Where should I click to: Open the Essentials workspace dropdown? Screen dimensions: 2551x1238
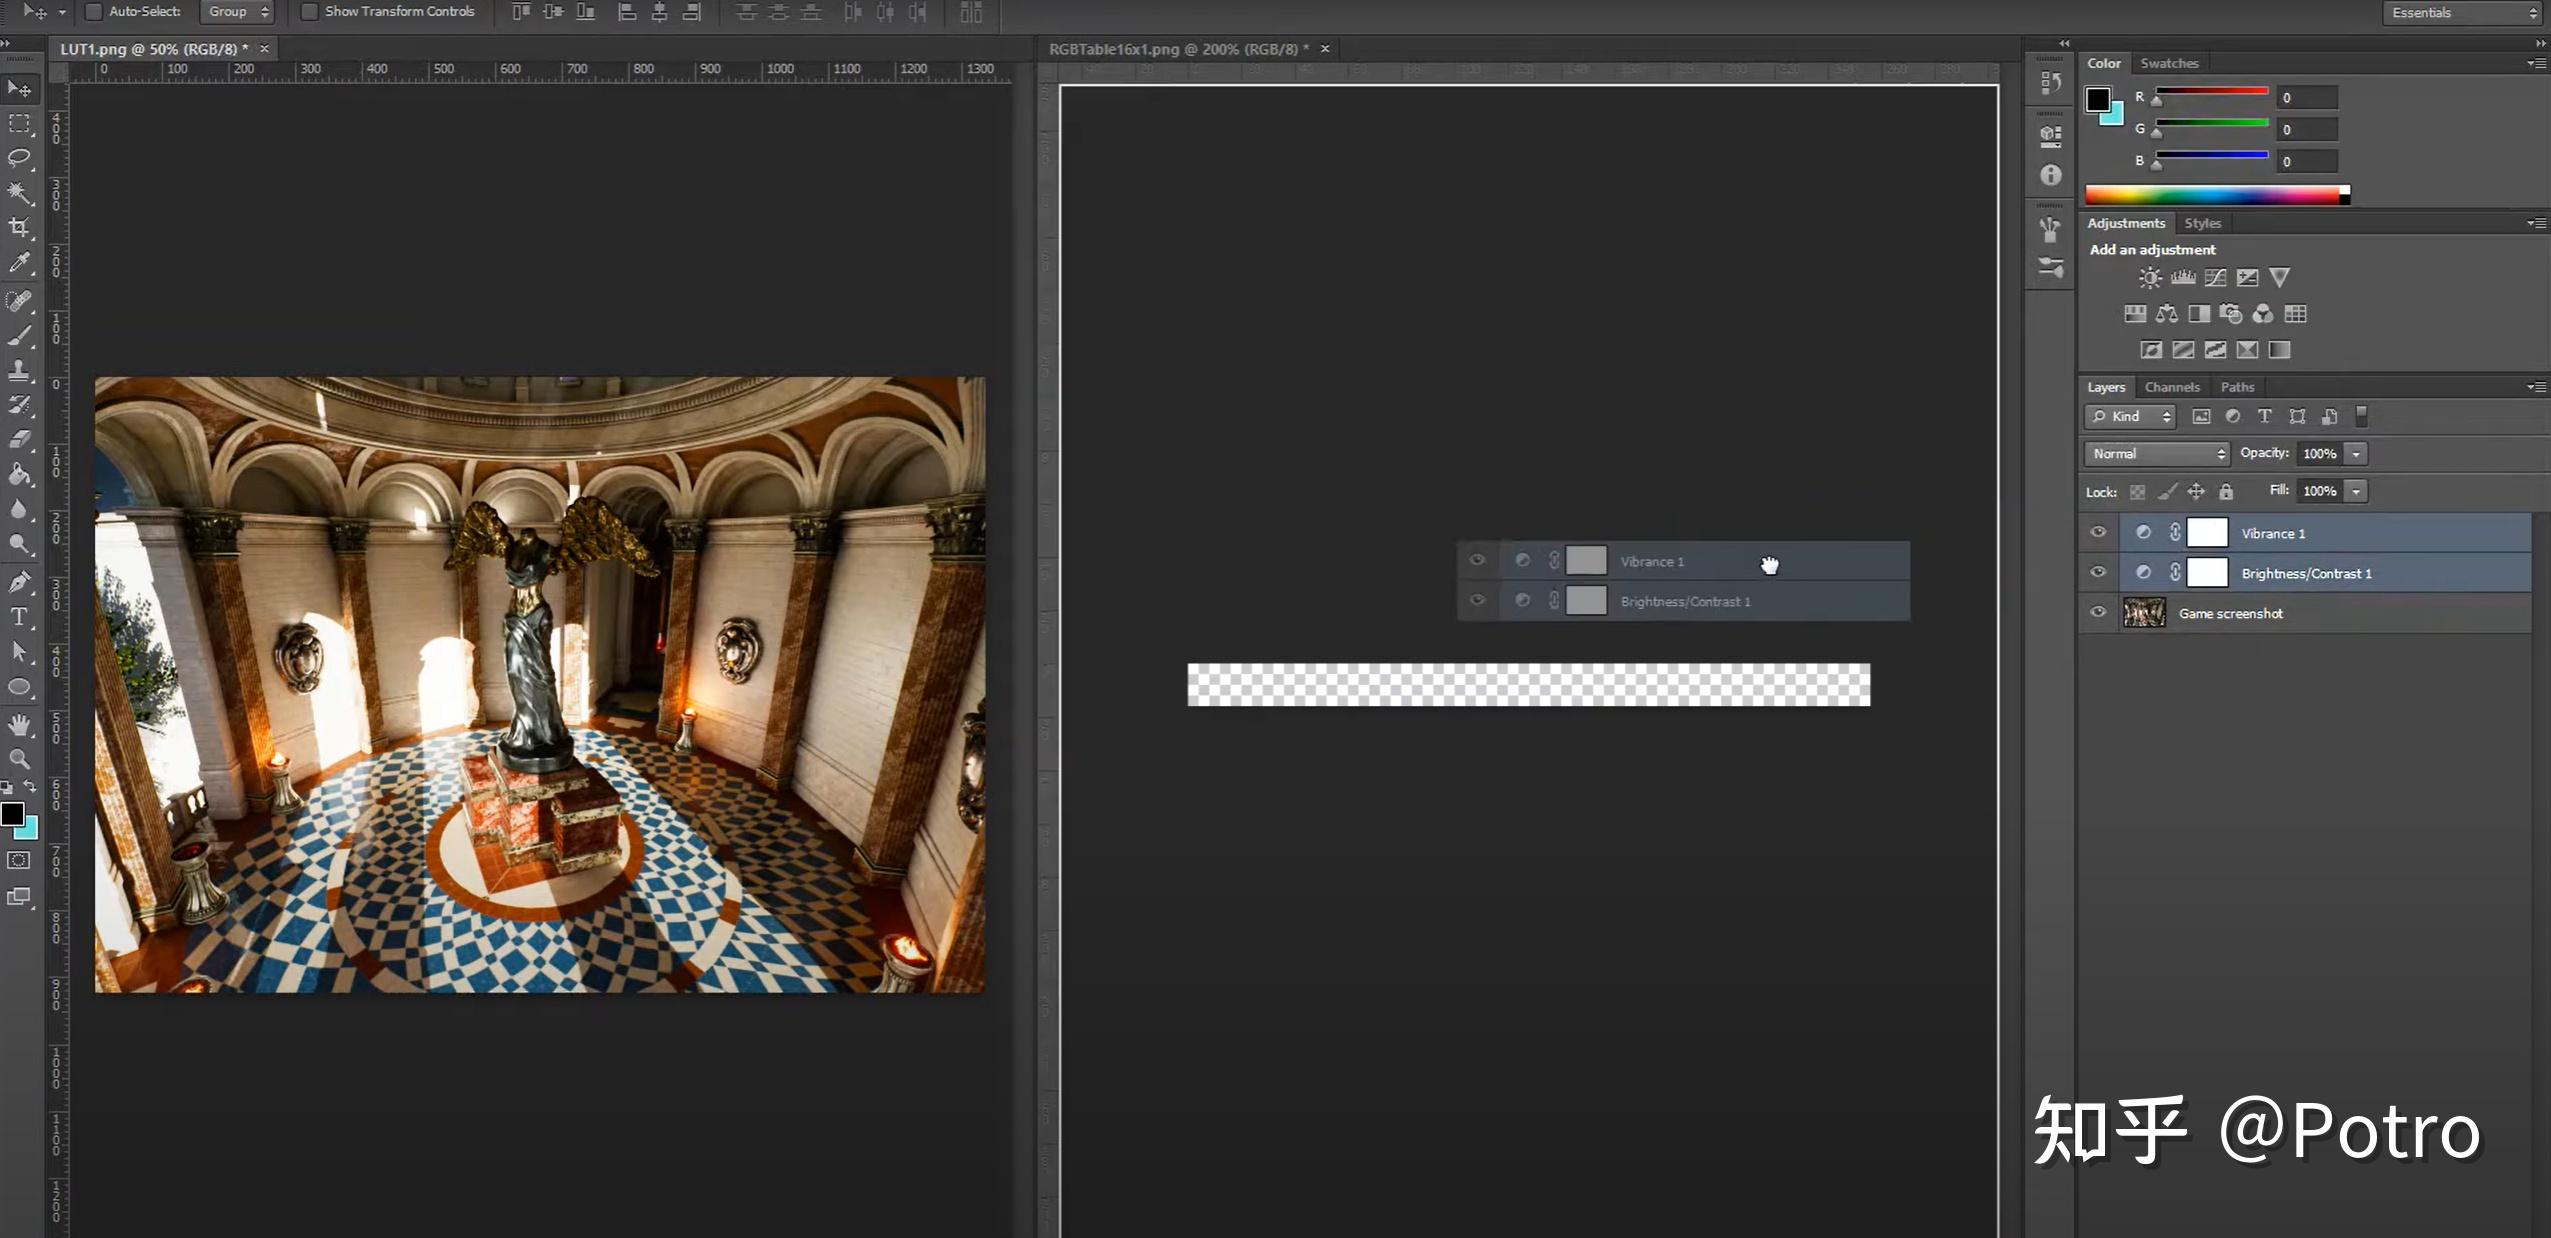coord(2461,13)
